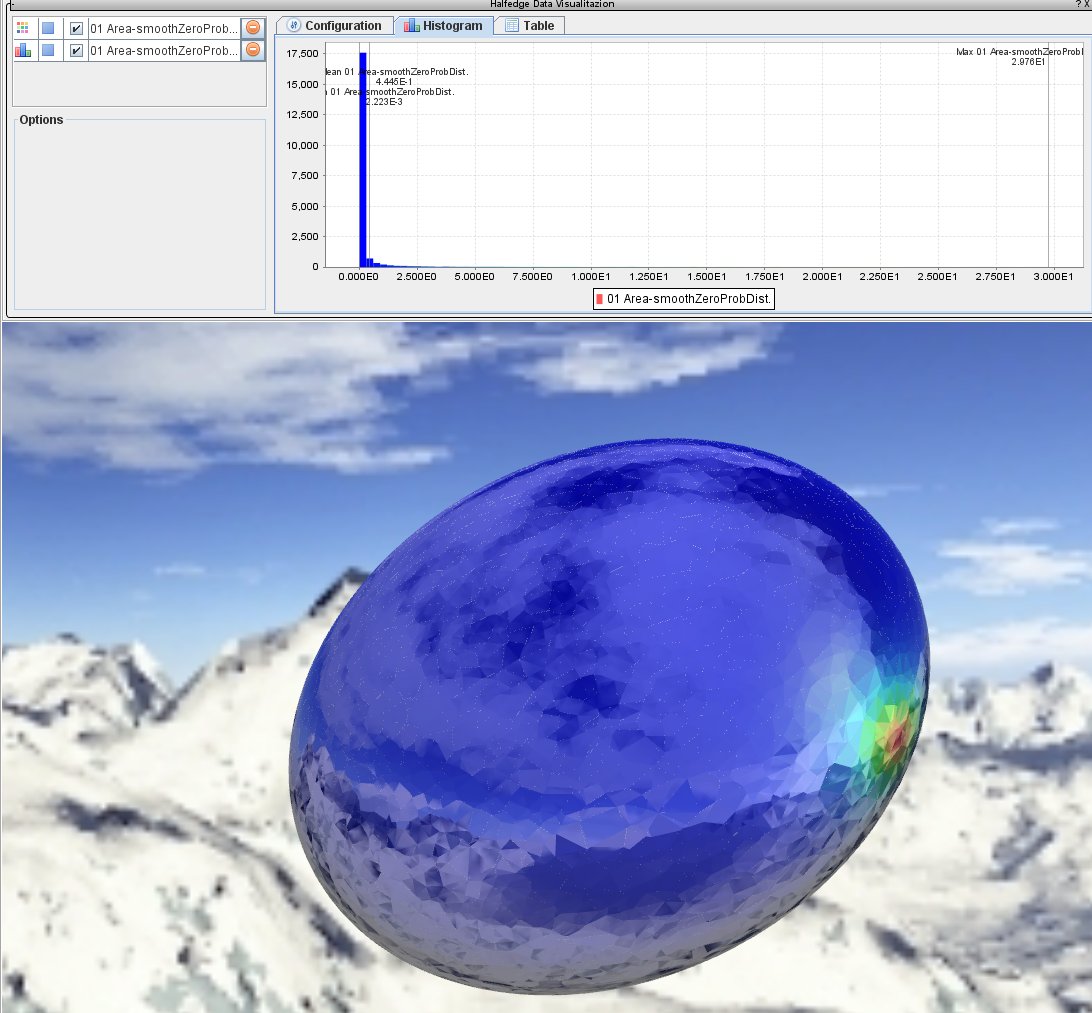Select the first row's Area-smoothZeroProb label
Viewport: 1092px width, 1013px height.
tap(164, 28)
